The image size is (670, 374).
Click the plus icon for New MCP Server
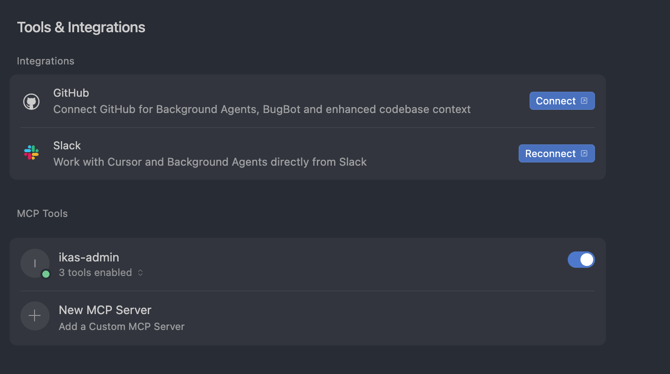coord(35,316)
